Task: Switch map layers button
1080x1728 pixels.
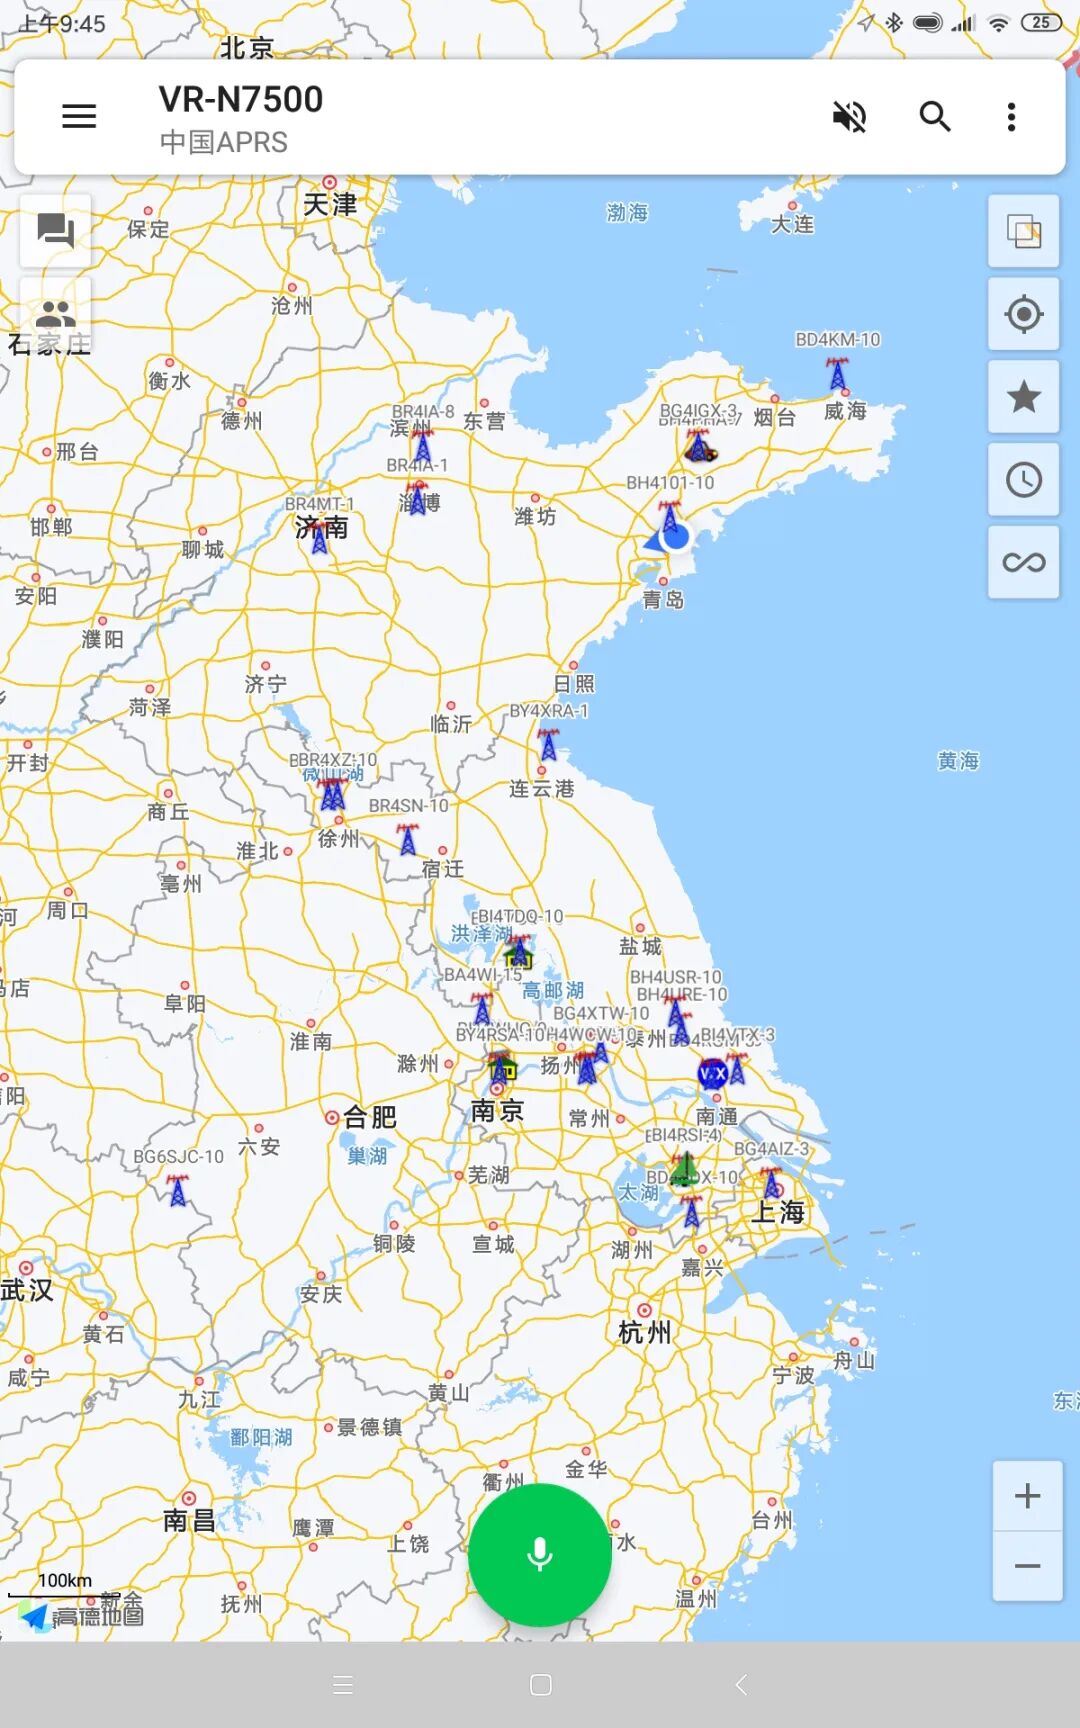Action: click(1024, 232)
